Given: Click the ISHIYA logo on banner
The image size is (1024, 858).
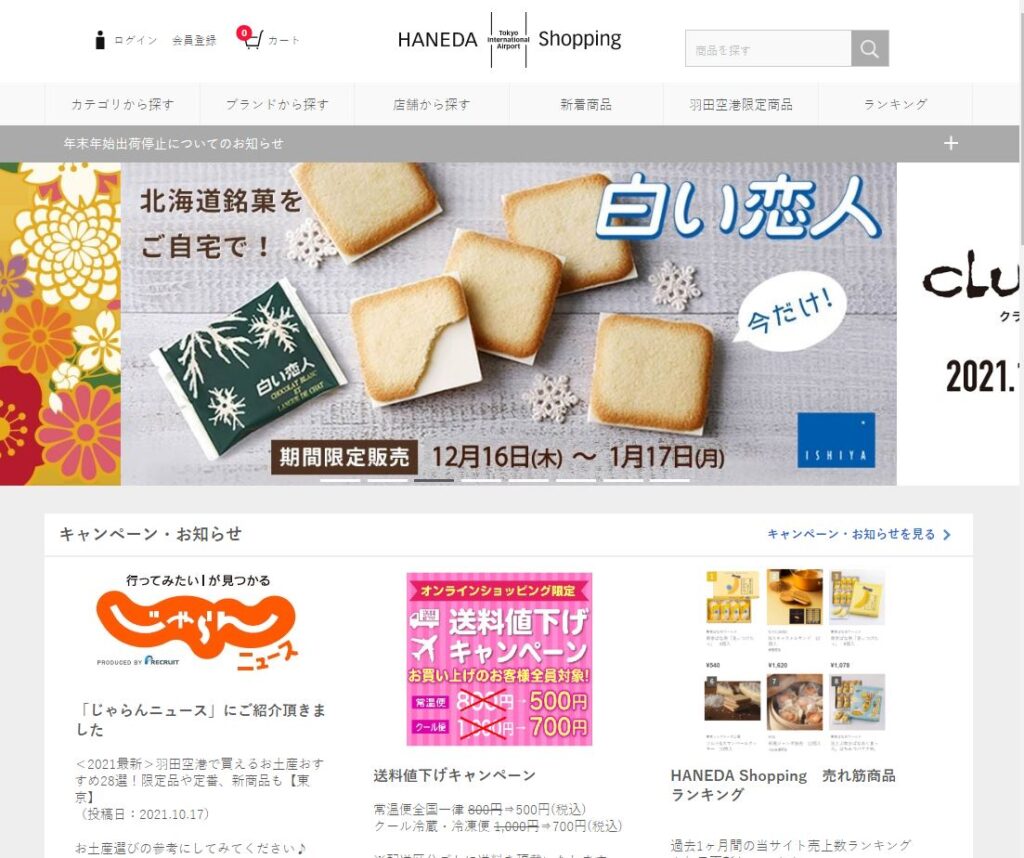Looking at the screenshot, I should coord(836,440).
